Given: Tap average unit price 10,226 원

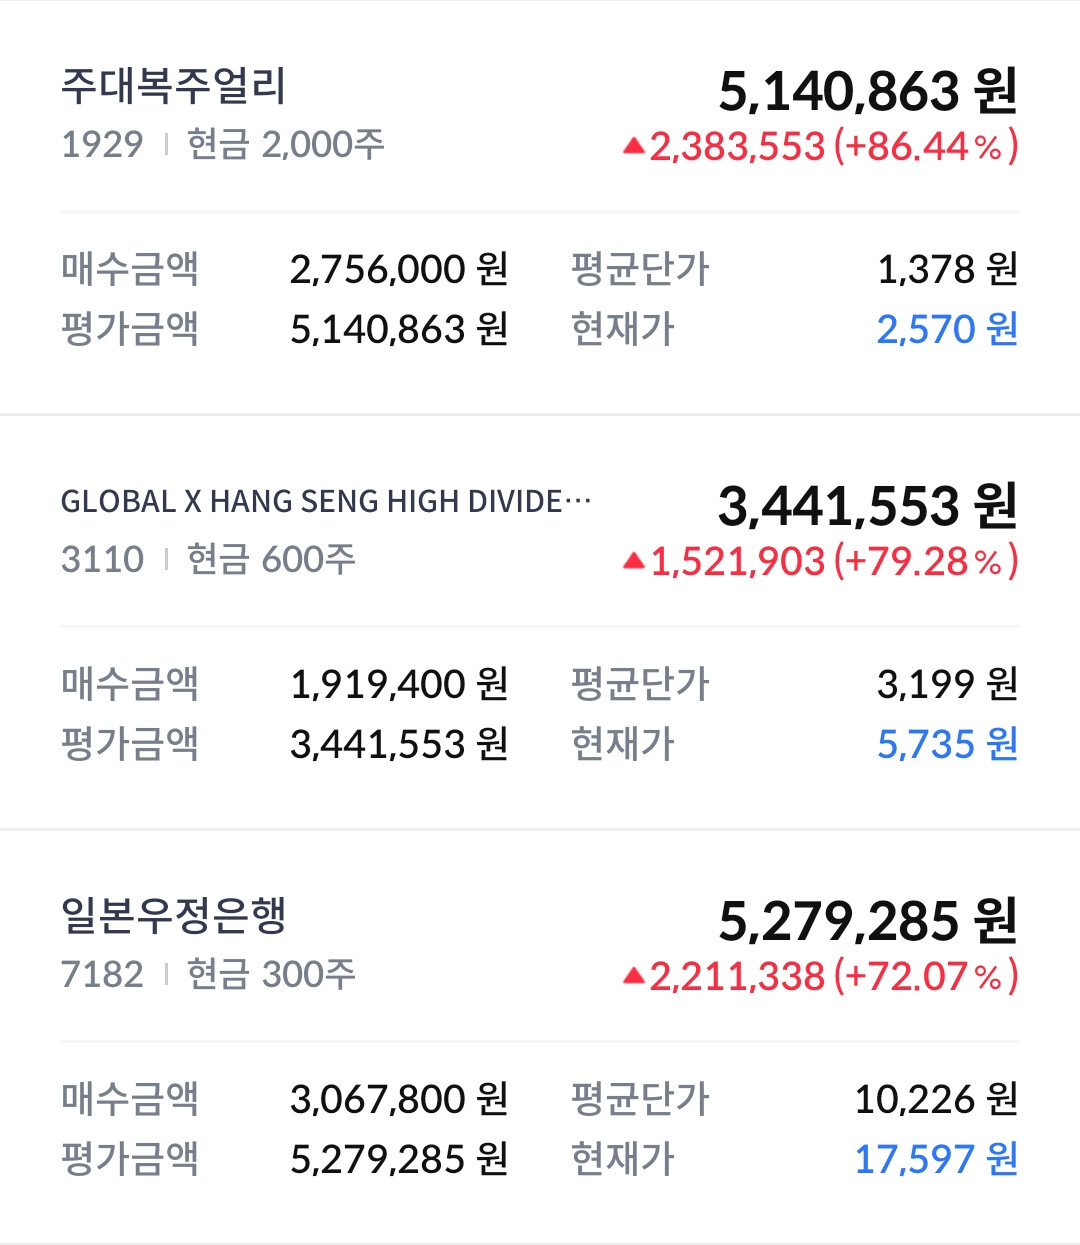Looking at the screenshot, I should pos(935,1099).
